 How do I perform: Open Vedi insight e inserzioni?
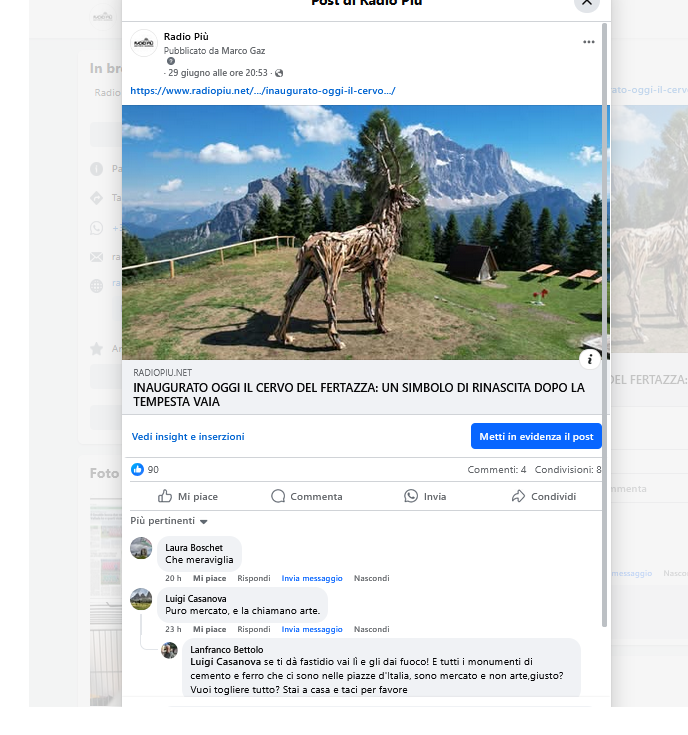click(188, 436)
